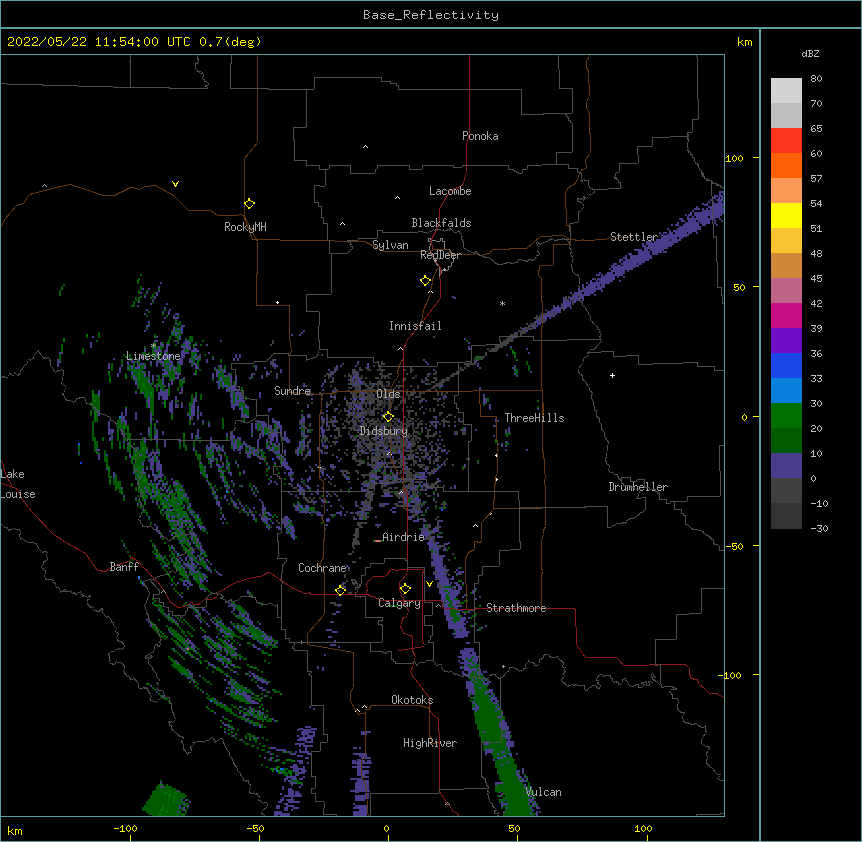Click the Okotoks label

412,700
